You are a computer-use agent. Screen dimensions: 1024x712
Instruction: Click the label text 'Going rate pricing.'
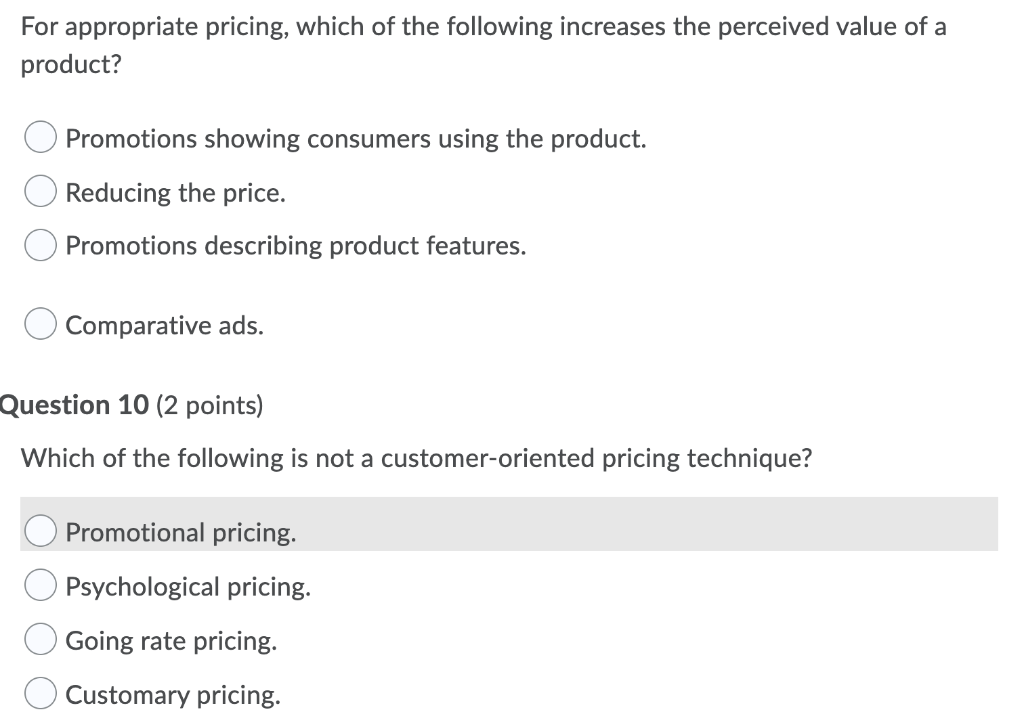tap(170, 640)
